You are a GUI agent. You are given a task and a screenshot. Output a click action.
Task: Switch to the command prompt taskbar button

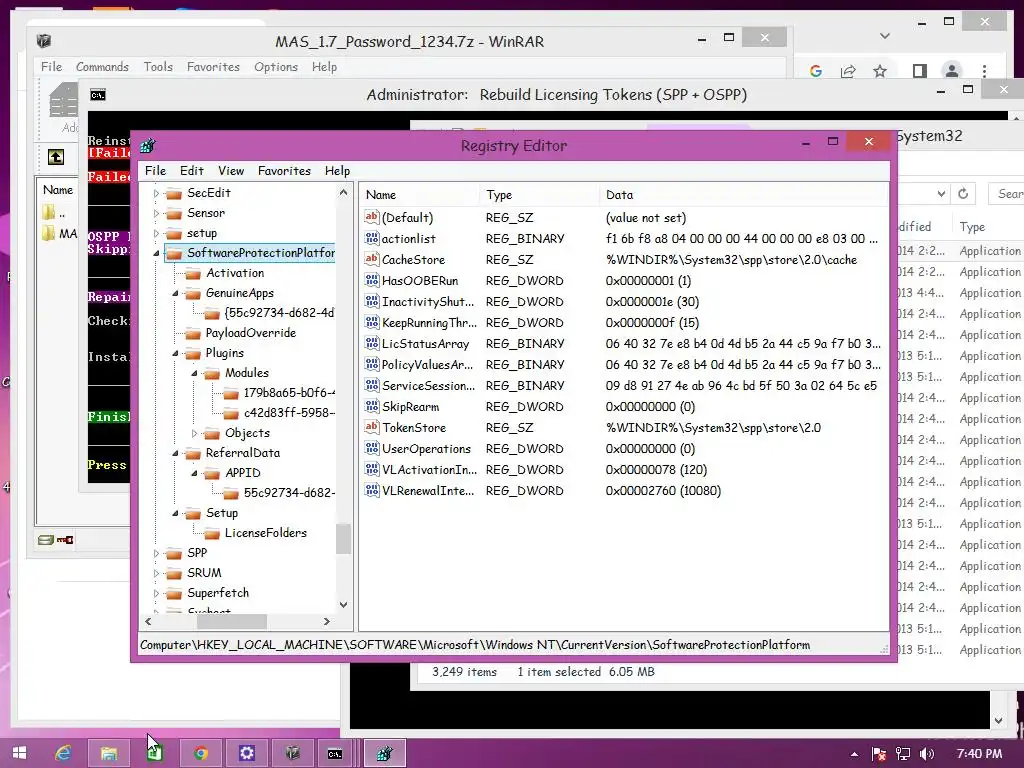click(336, 753)
